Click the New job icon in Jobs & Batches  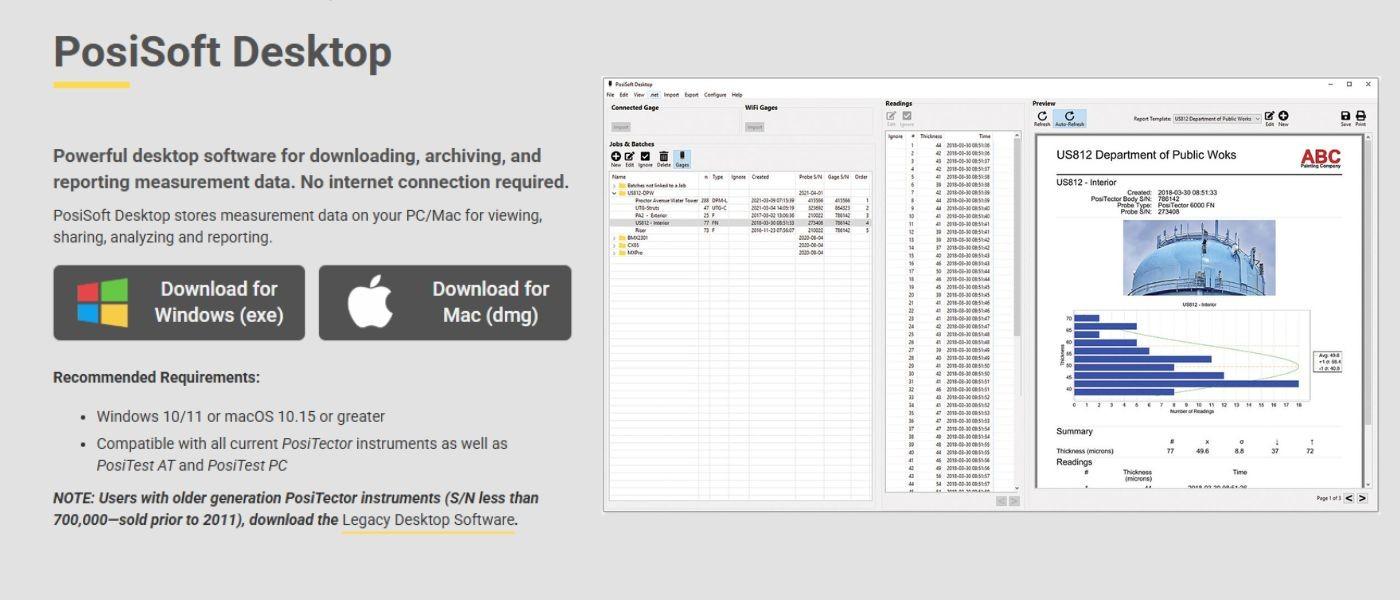coord(616,156)
